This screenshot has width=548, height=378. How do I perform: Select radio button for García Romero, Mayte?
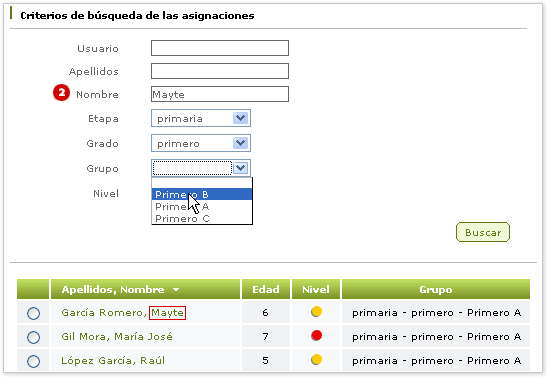coord(33,313)
